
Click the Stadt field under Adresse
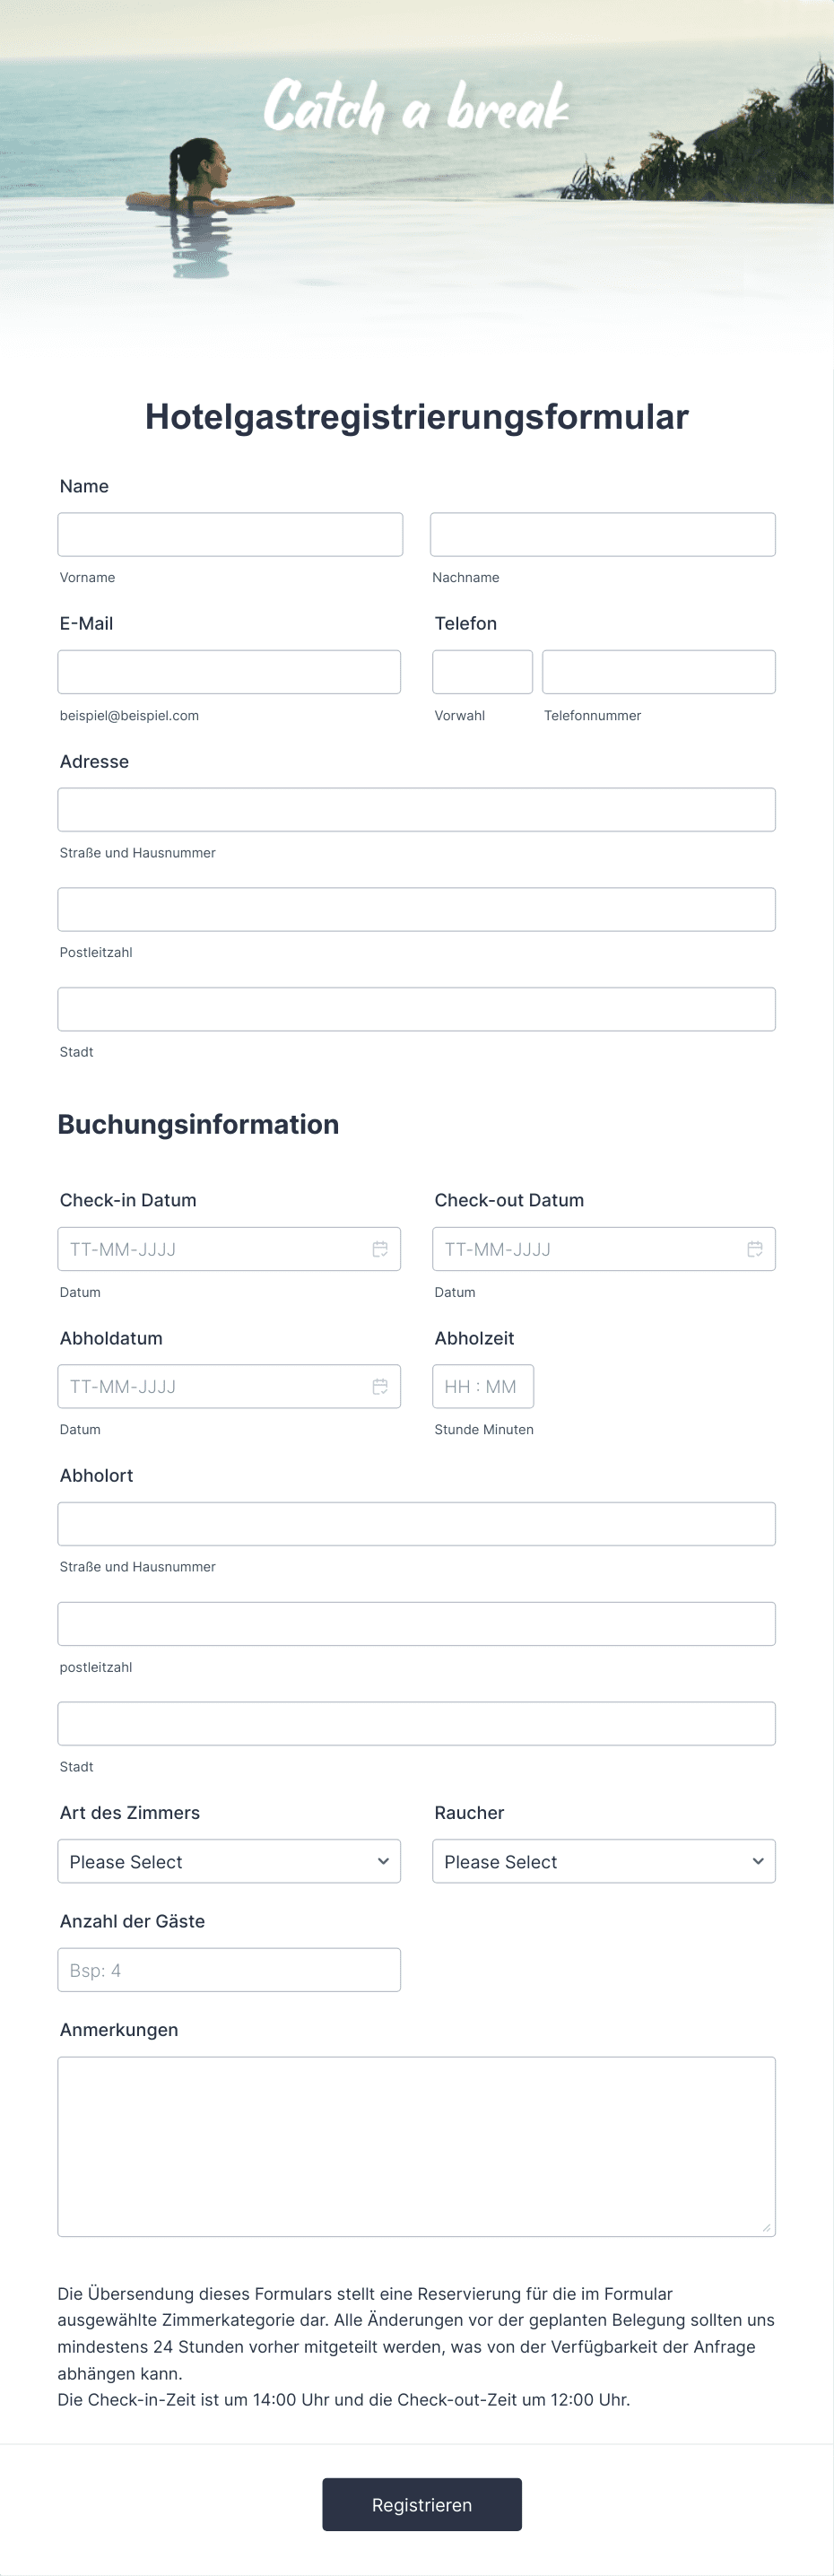[417, 1008]
